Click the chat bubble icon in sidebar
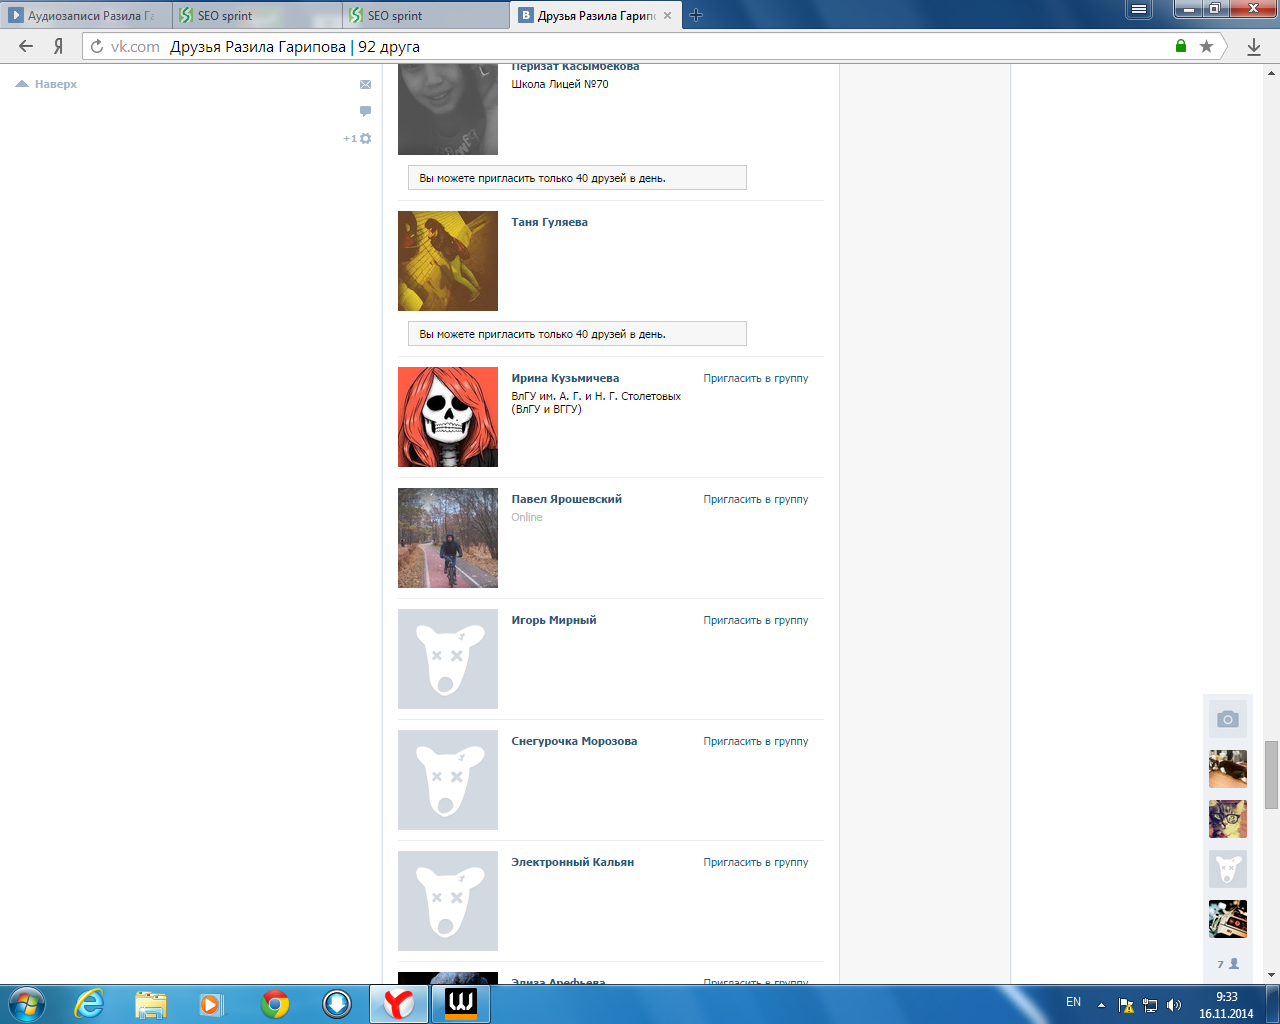The height and width of the screenshot is (1024, 1280). 365,111
